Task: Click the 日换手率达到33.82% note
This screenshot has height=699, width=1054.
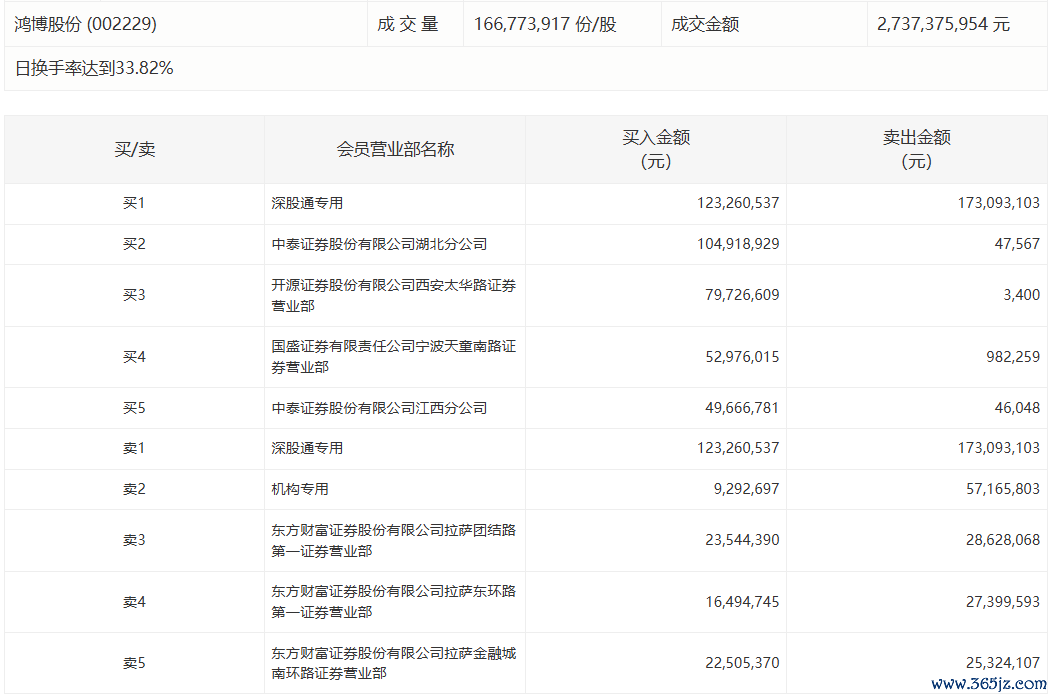Action: point(94,68)
